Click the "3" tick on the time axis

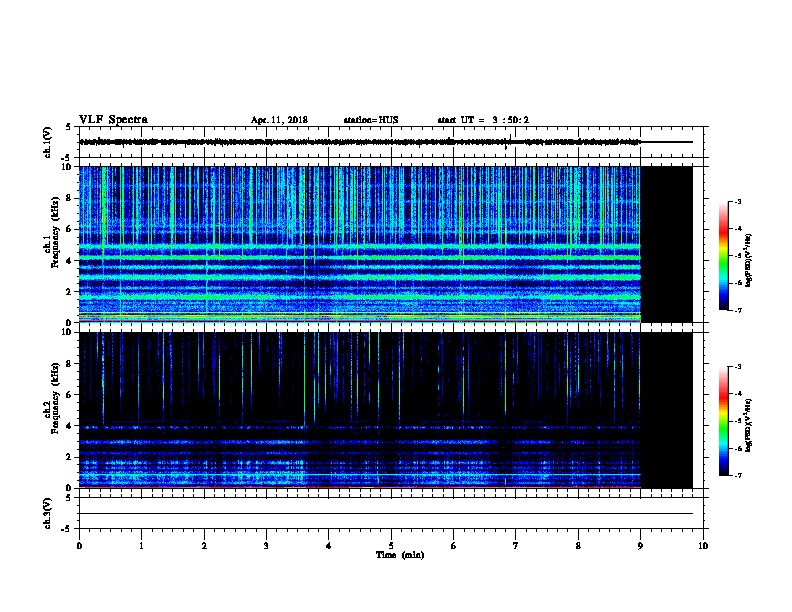[266, 546]
